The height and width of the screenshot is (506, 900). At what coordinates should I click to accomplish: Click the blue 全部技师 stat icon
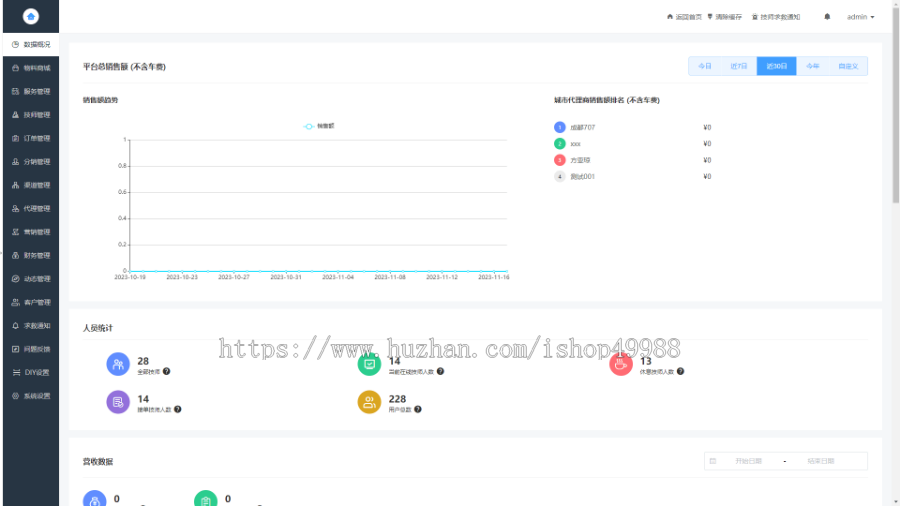[x=118, y=364]
